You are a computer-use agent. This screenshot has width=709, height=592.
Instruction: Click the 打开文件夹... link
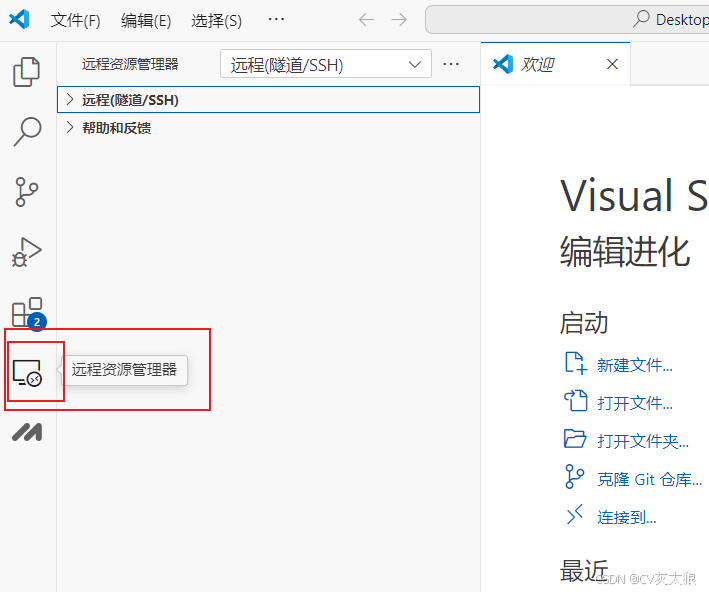click(643, 441)
